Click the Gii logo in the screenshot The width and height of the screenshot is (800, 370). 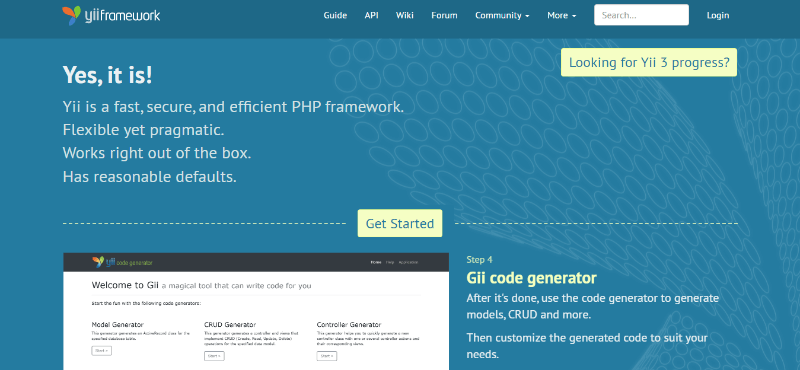122,262
